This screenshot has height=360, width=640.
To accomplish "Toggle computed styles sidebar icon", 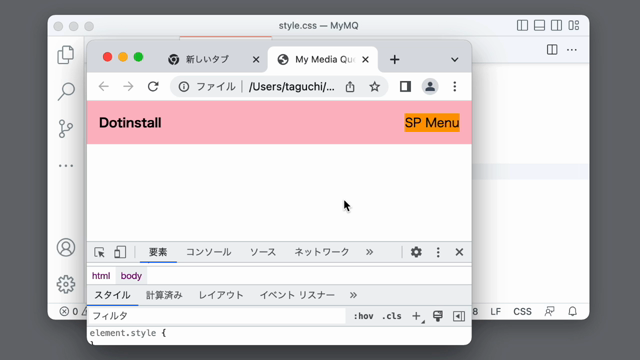I will pos(459,316).
